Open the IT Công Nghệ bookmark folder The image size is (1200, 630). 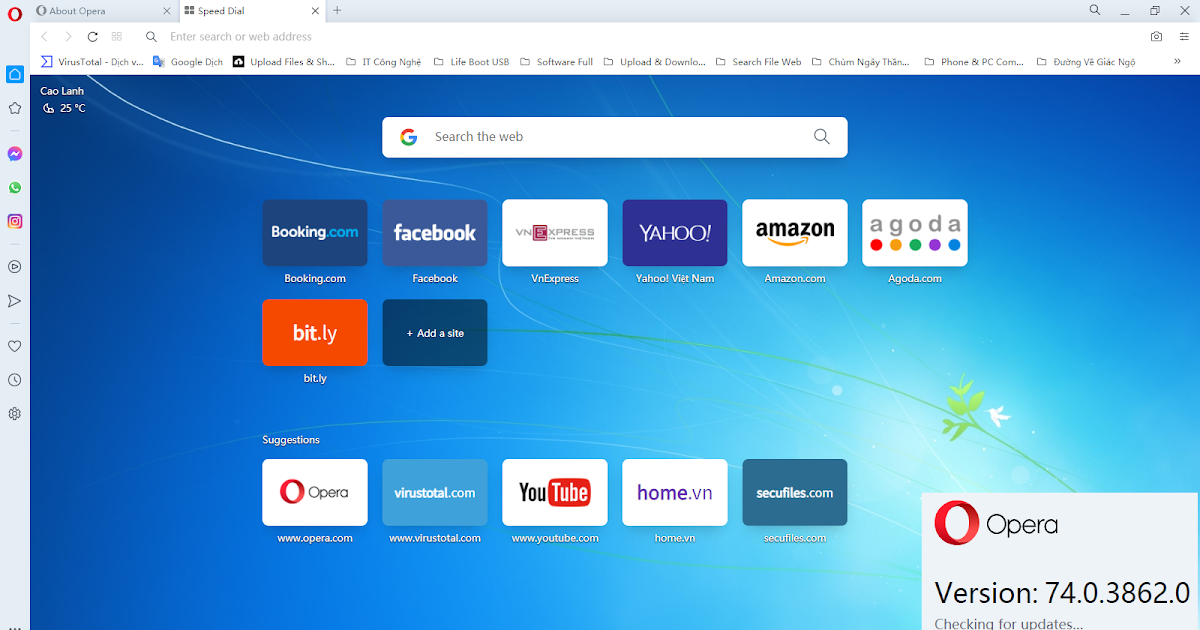[384, 61]
